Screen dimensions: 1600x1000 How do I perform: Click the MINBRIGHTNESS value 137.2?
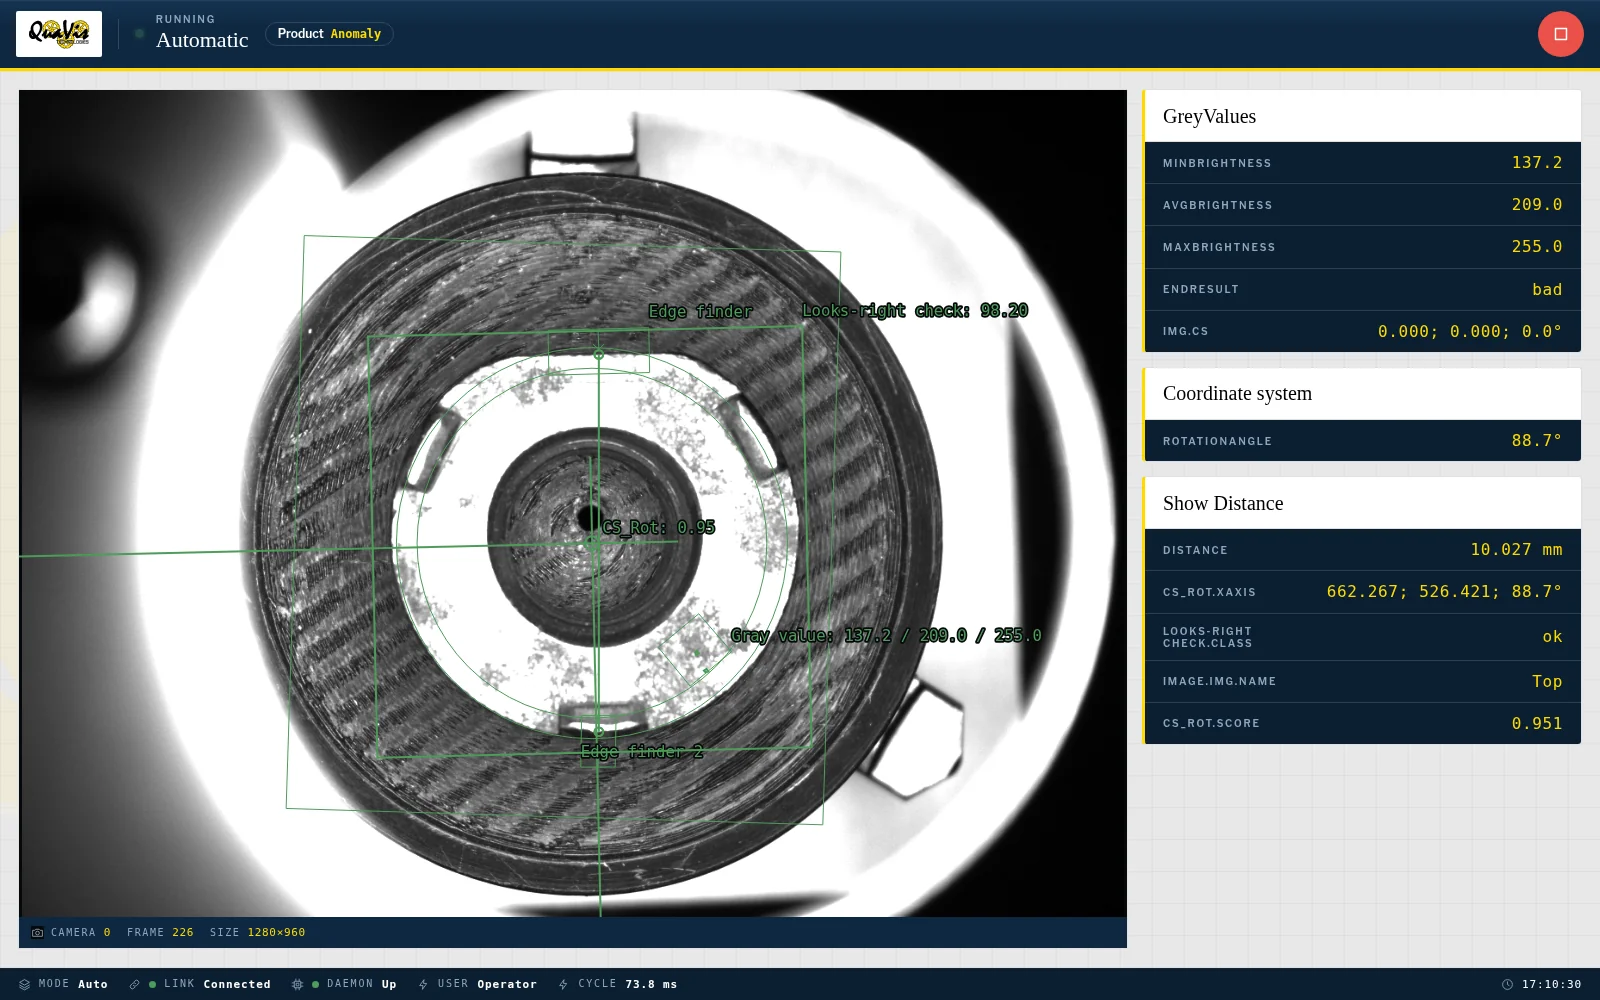pyautogui.click(x=1536, y=163)
